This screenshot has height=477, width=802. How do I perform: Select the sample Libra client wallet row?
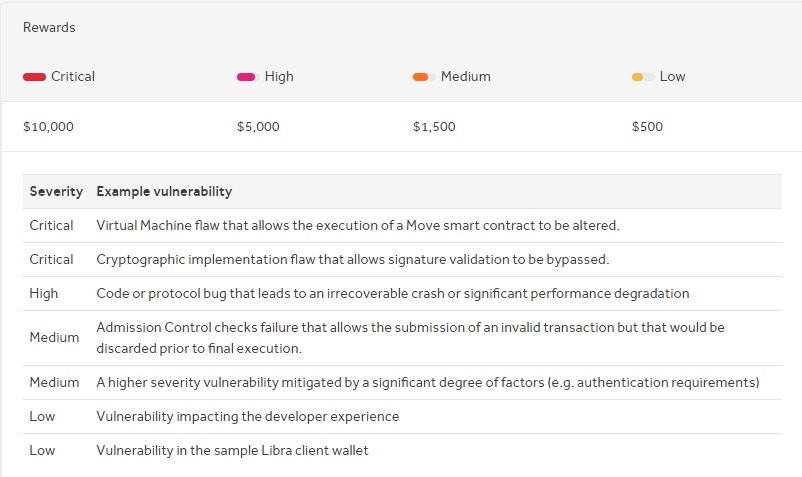[x=402, y=450]
